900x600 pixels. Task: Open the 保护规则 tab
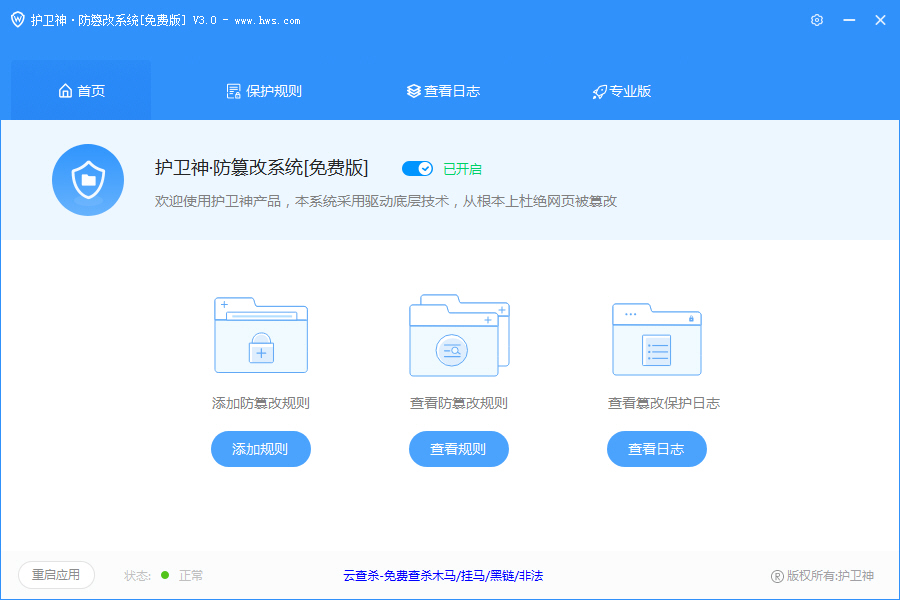click(x=264, y=91)
